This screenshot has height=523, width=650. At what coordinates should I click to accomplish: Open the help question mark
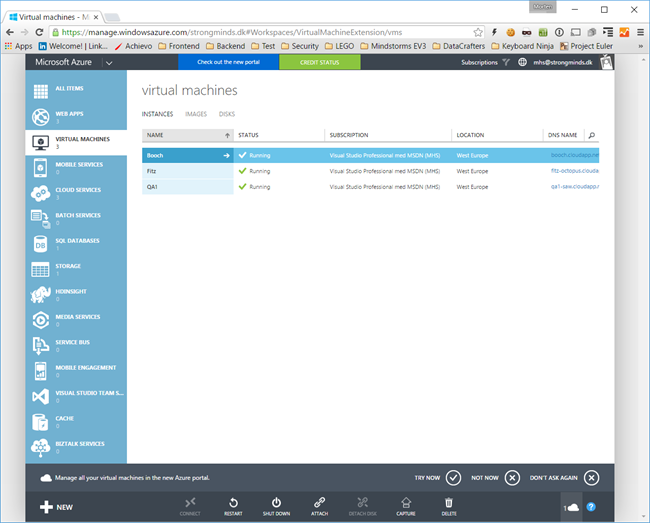591,507
